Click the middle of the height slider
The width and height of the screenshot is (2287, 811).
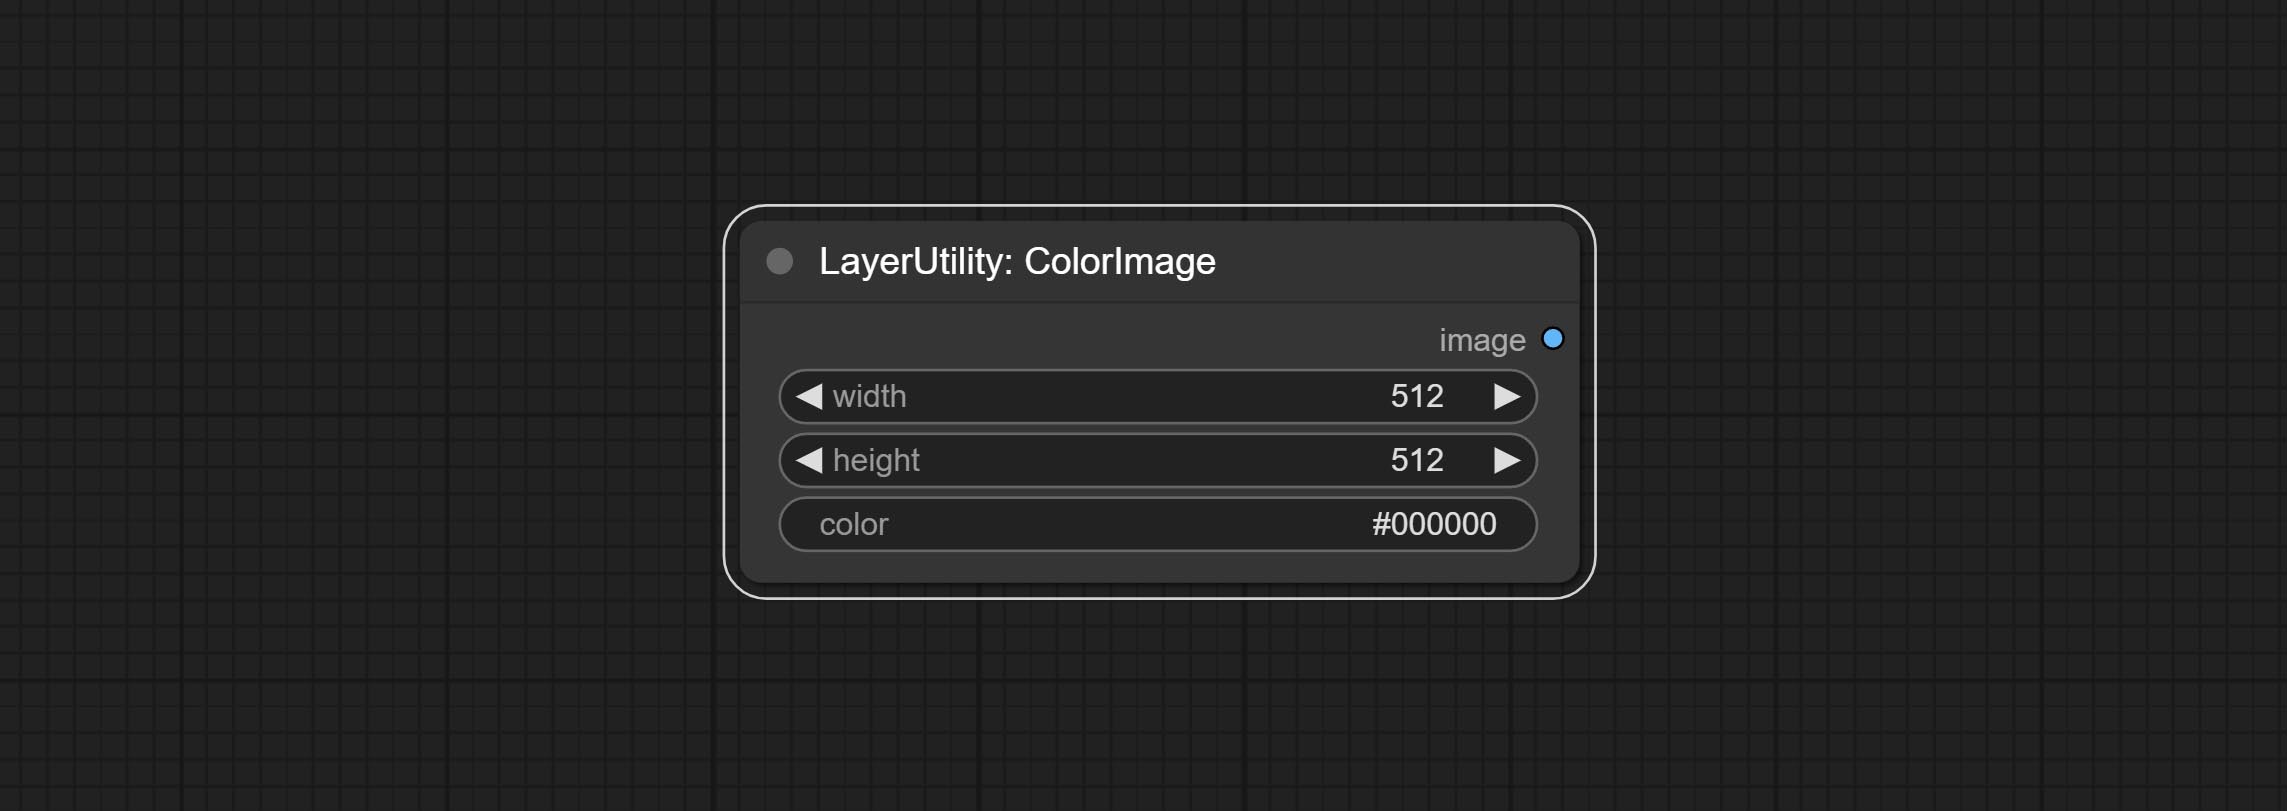coord(1158,460)
